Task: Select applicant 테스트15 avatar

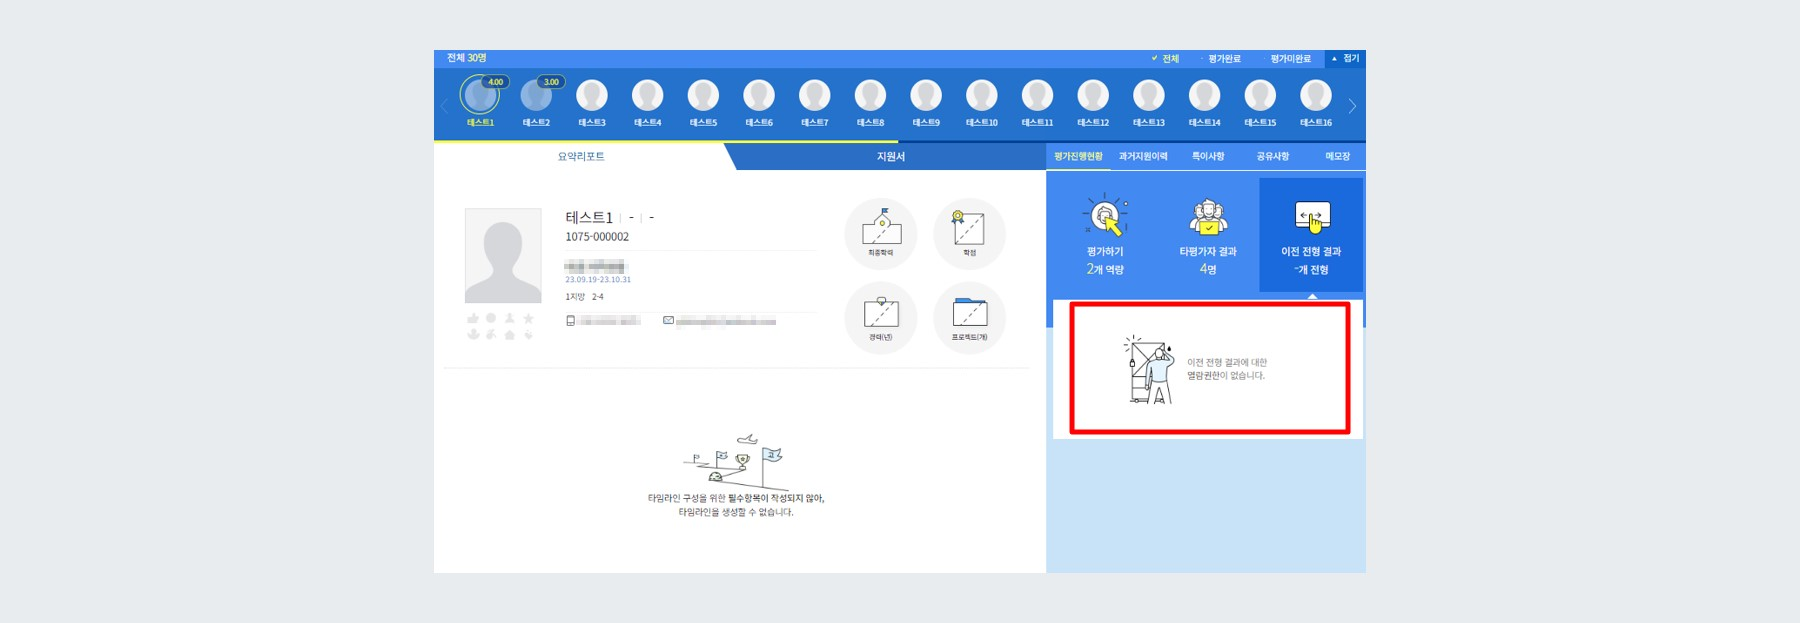Action: coord(1260,95)
